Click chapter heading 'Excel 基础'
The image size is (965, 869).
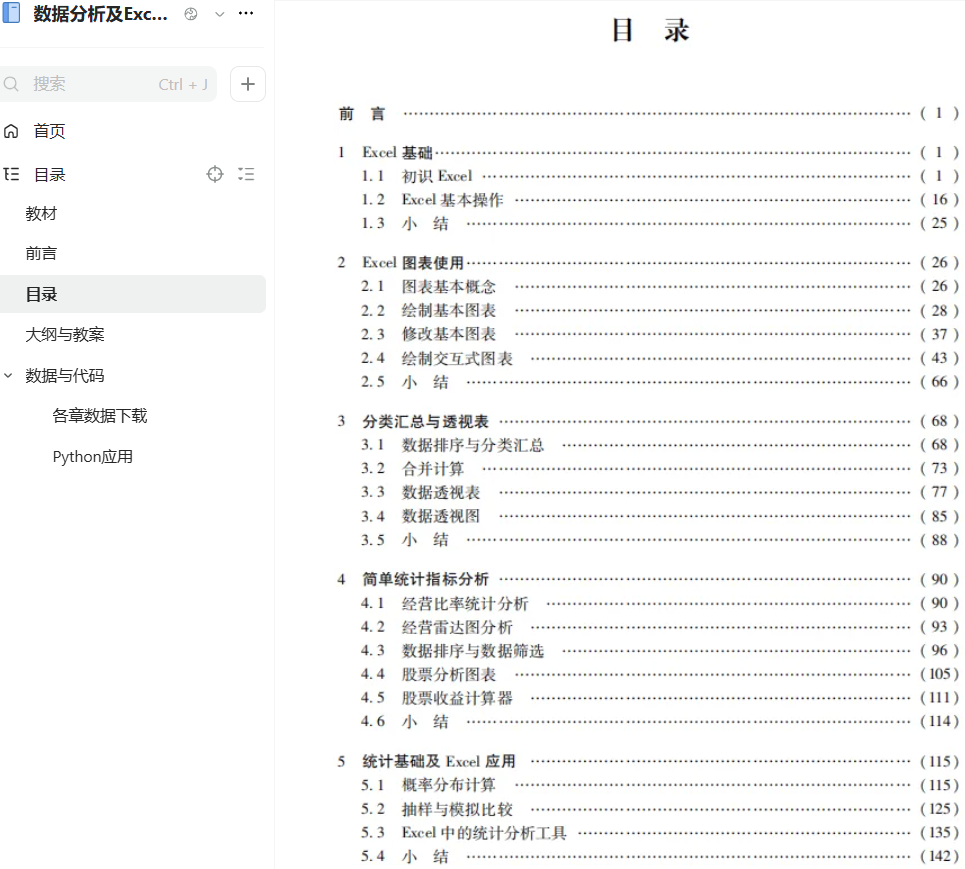click(x=398, y=152)
